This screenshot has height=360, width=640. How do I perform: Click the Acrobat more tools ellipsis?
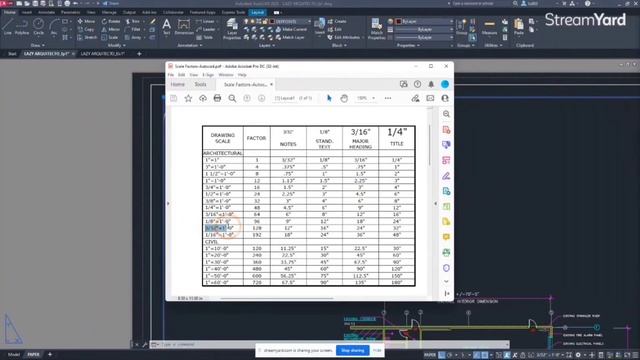pos(388,98)
